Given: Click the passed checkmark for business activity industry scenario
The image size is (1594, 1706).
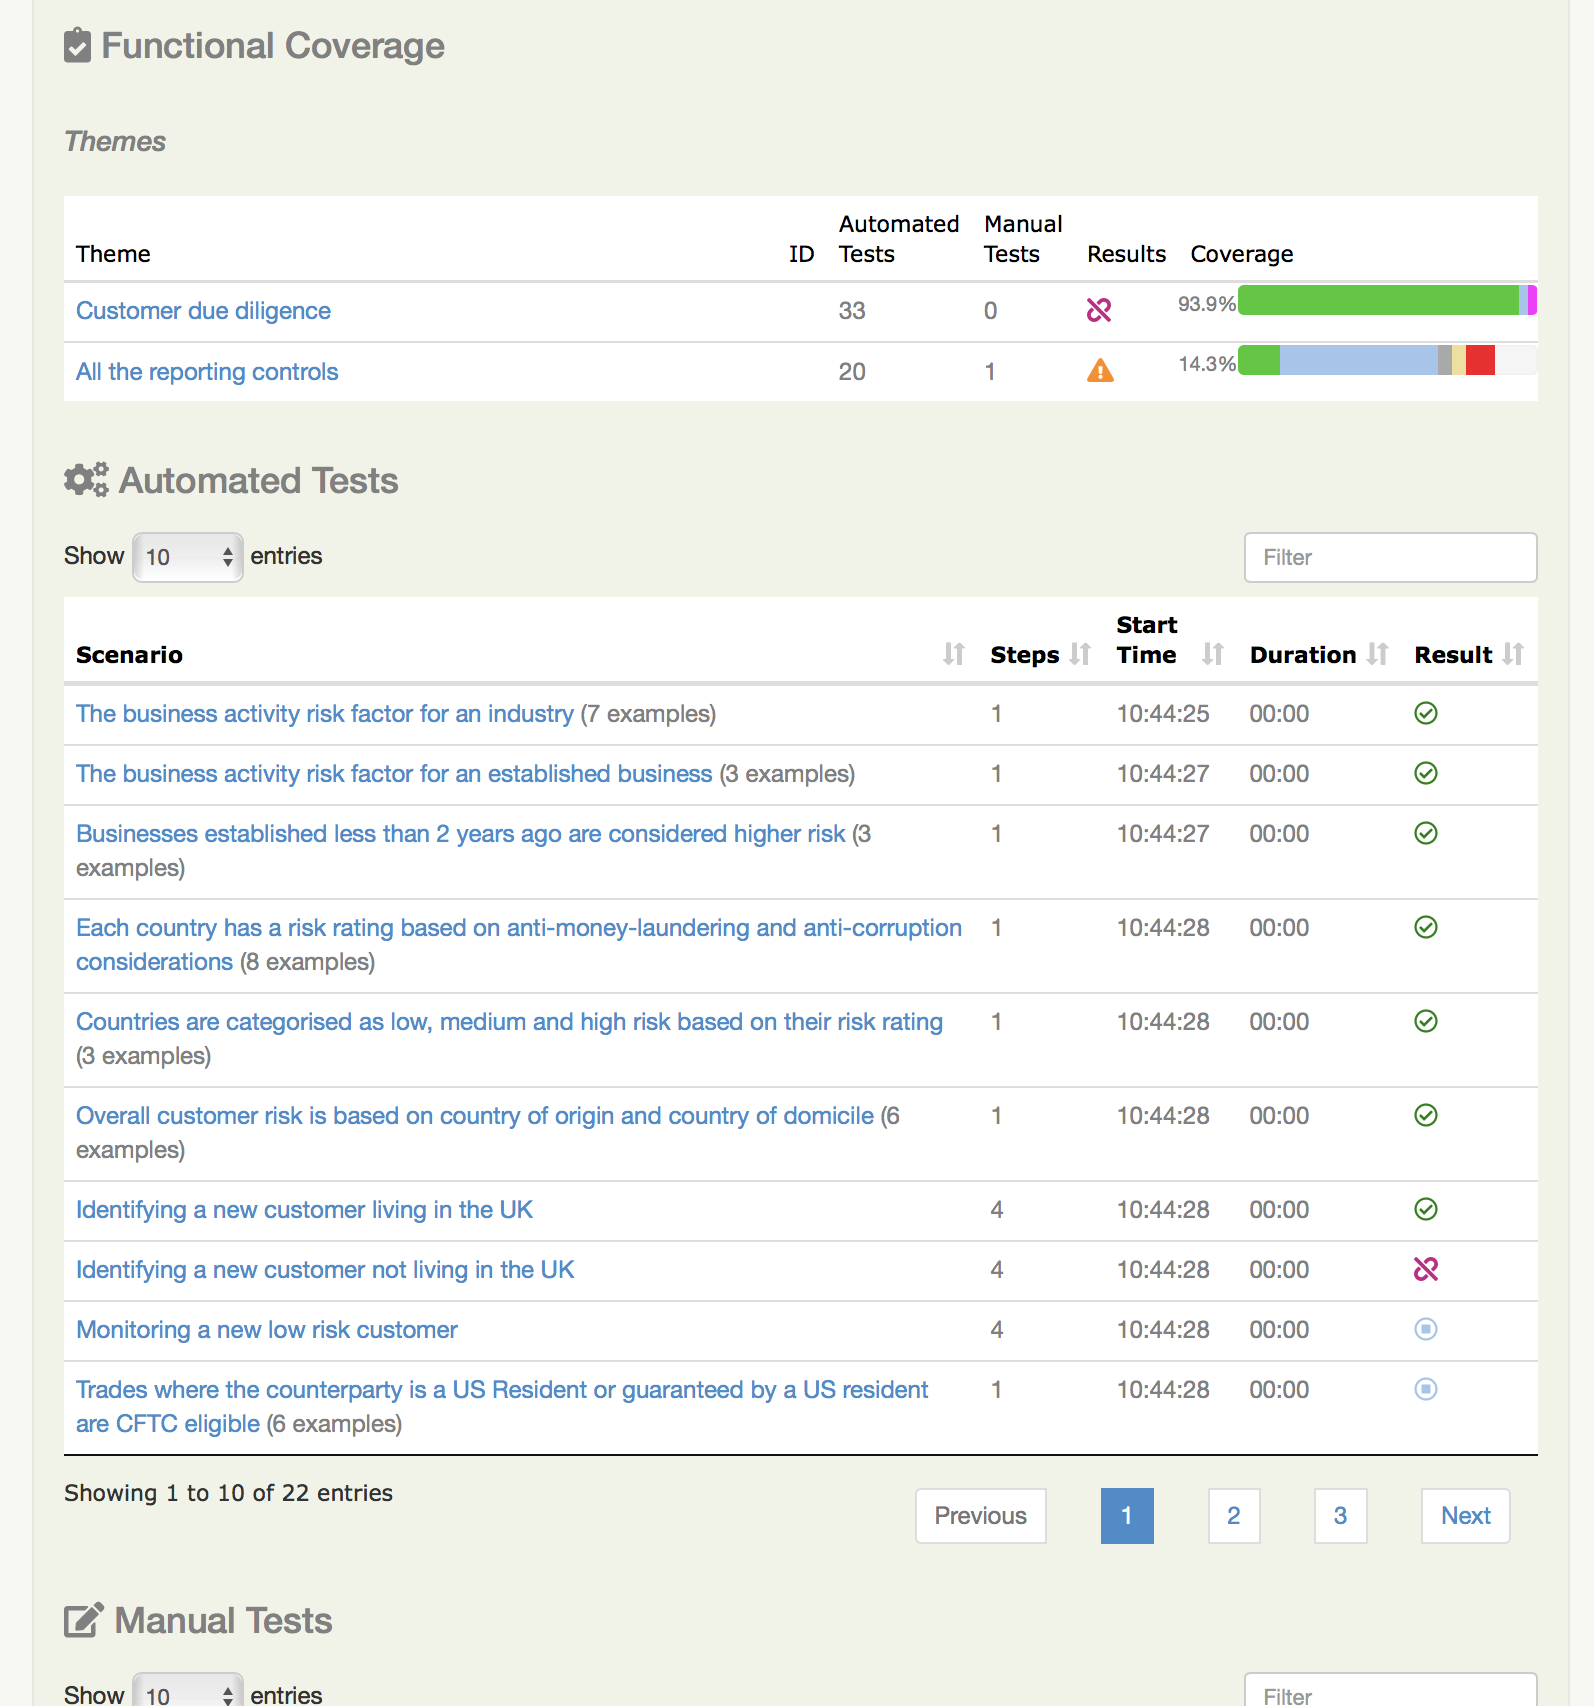Looking at the screenshot, I should coord(1425,714).
